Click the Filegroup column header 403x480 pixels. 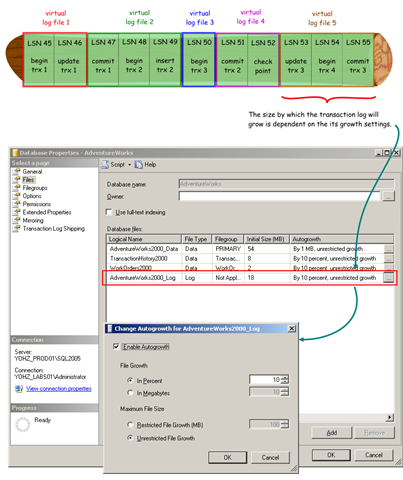pyautogui.click(x=228, y=239)
